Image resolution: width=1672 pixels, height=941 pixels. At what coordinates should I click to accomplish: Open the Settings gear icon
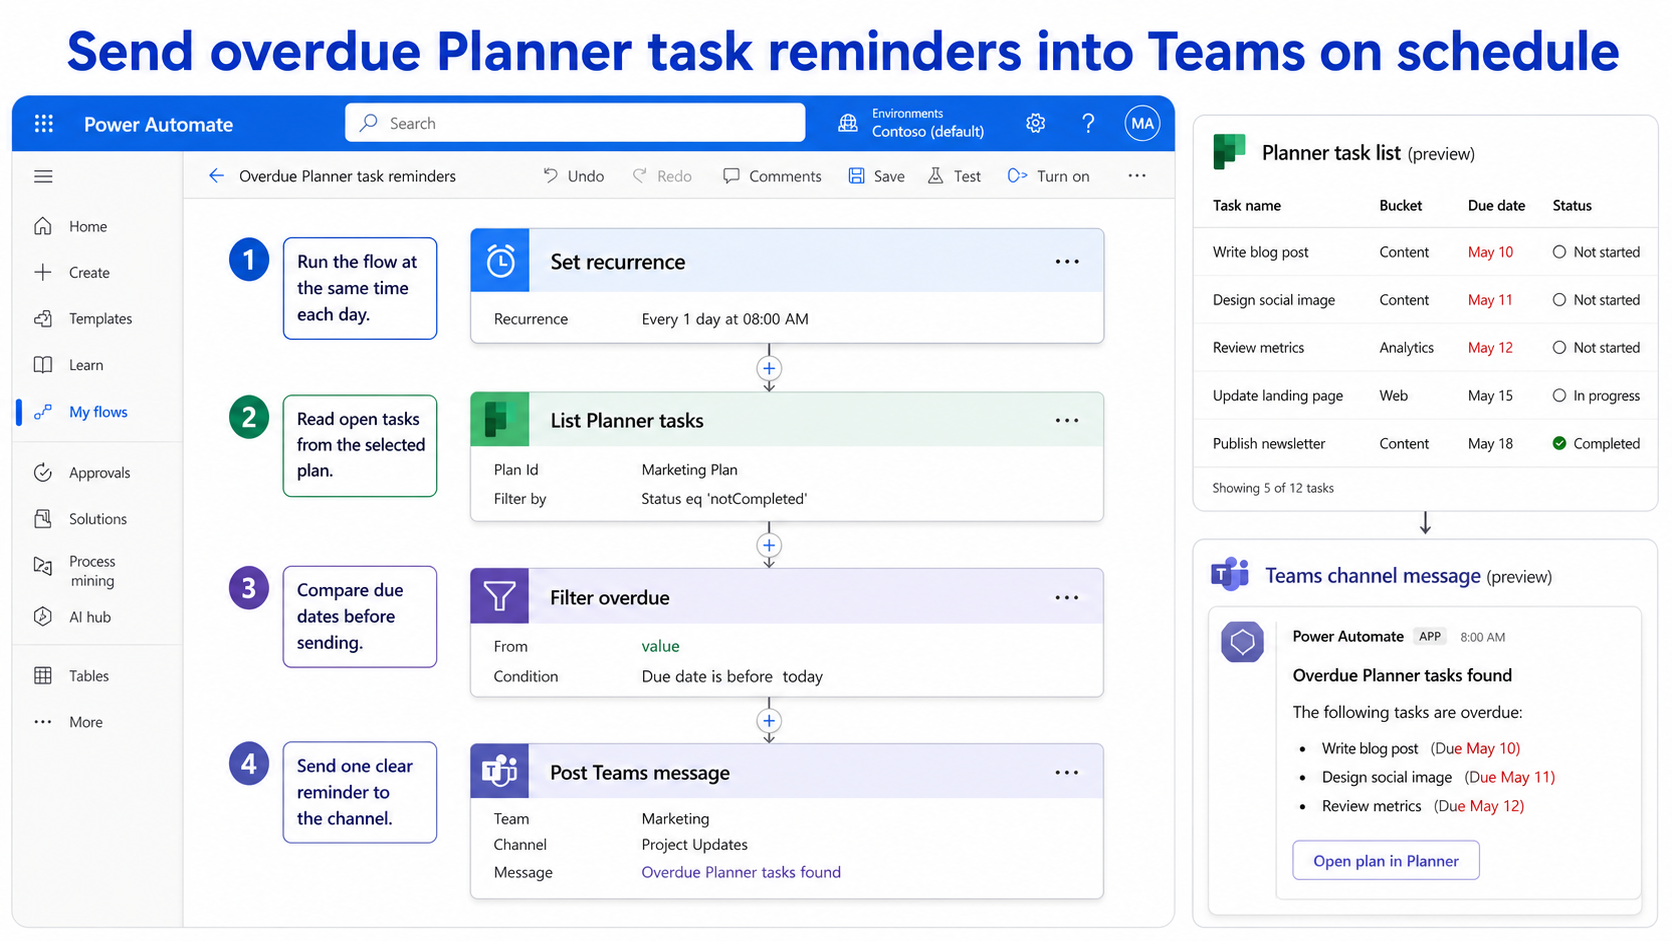(x=1036, y=123)
